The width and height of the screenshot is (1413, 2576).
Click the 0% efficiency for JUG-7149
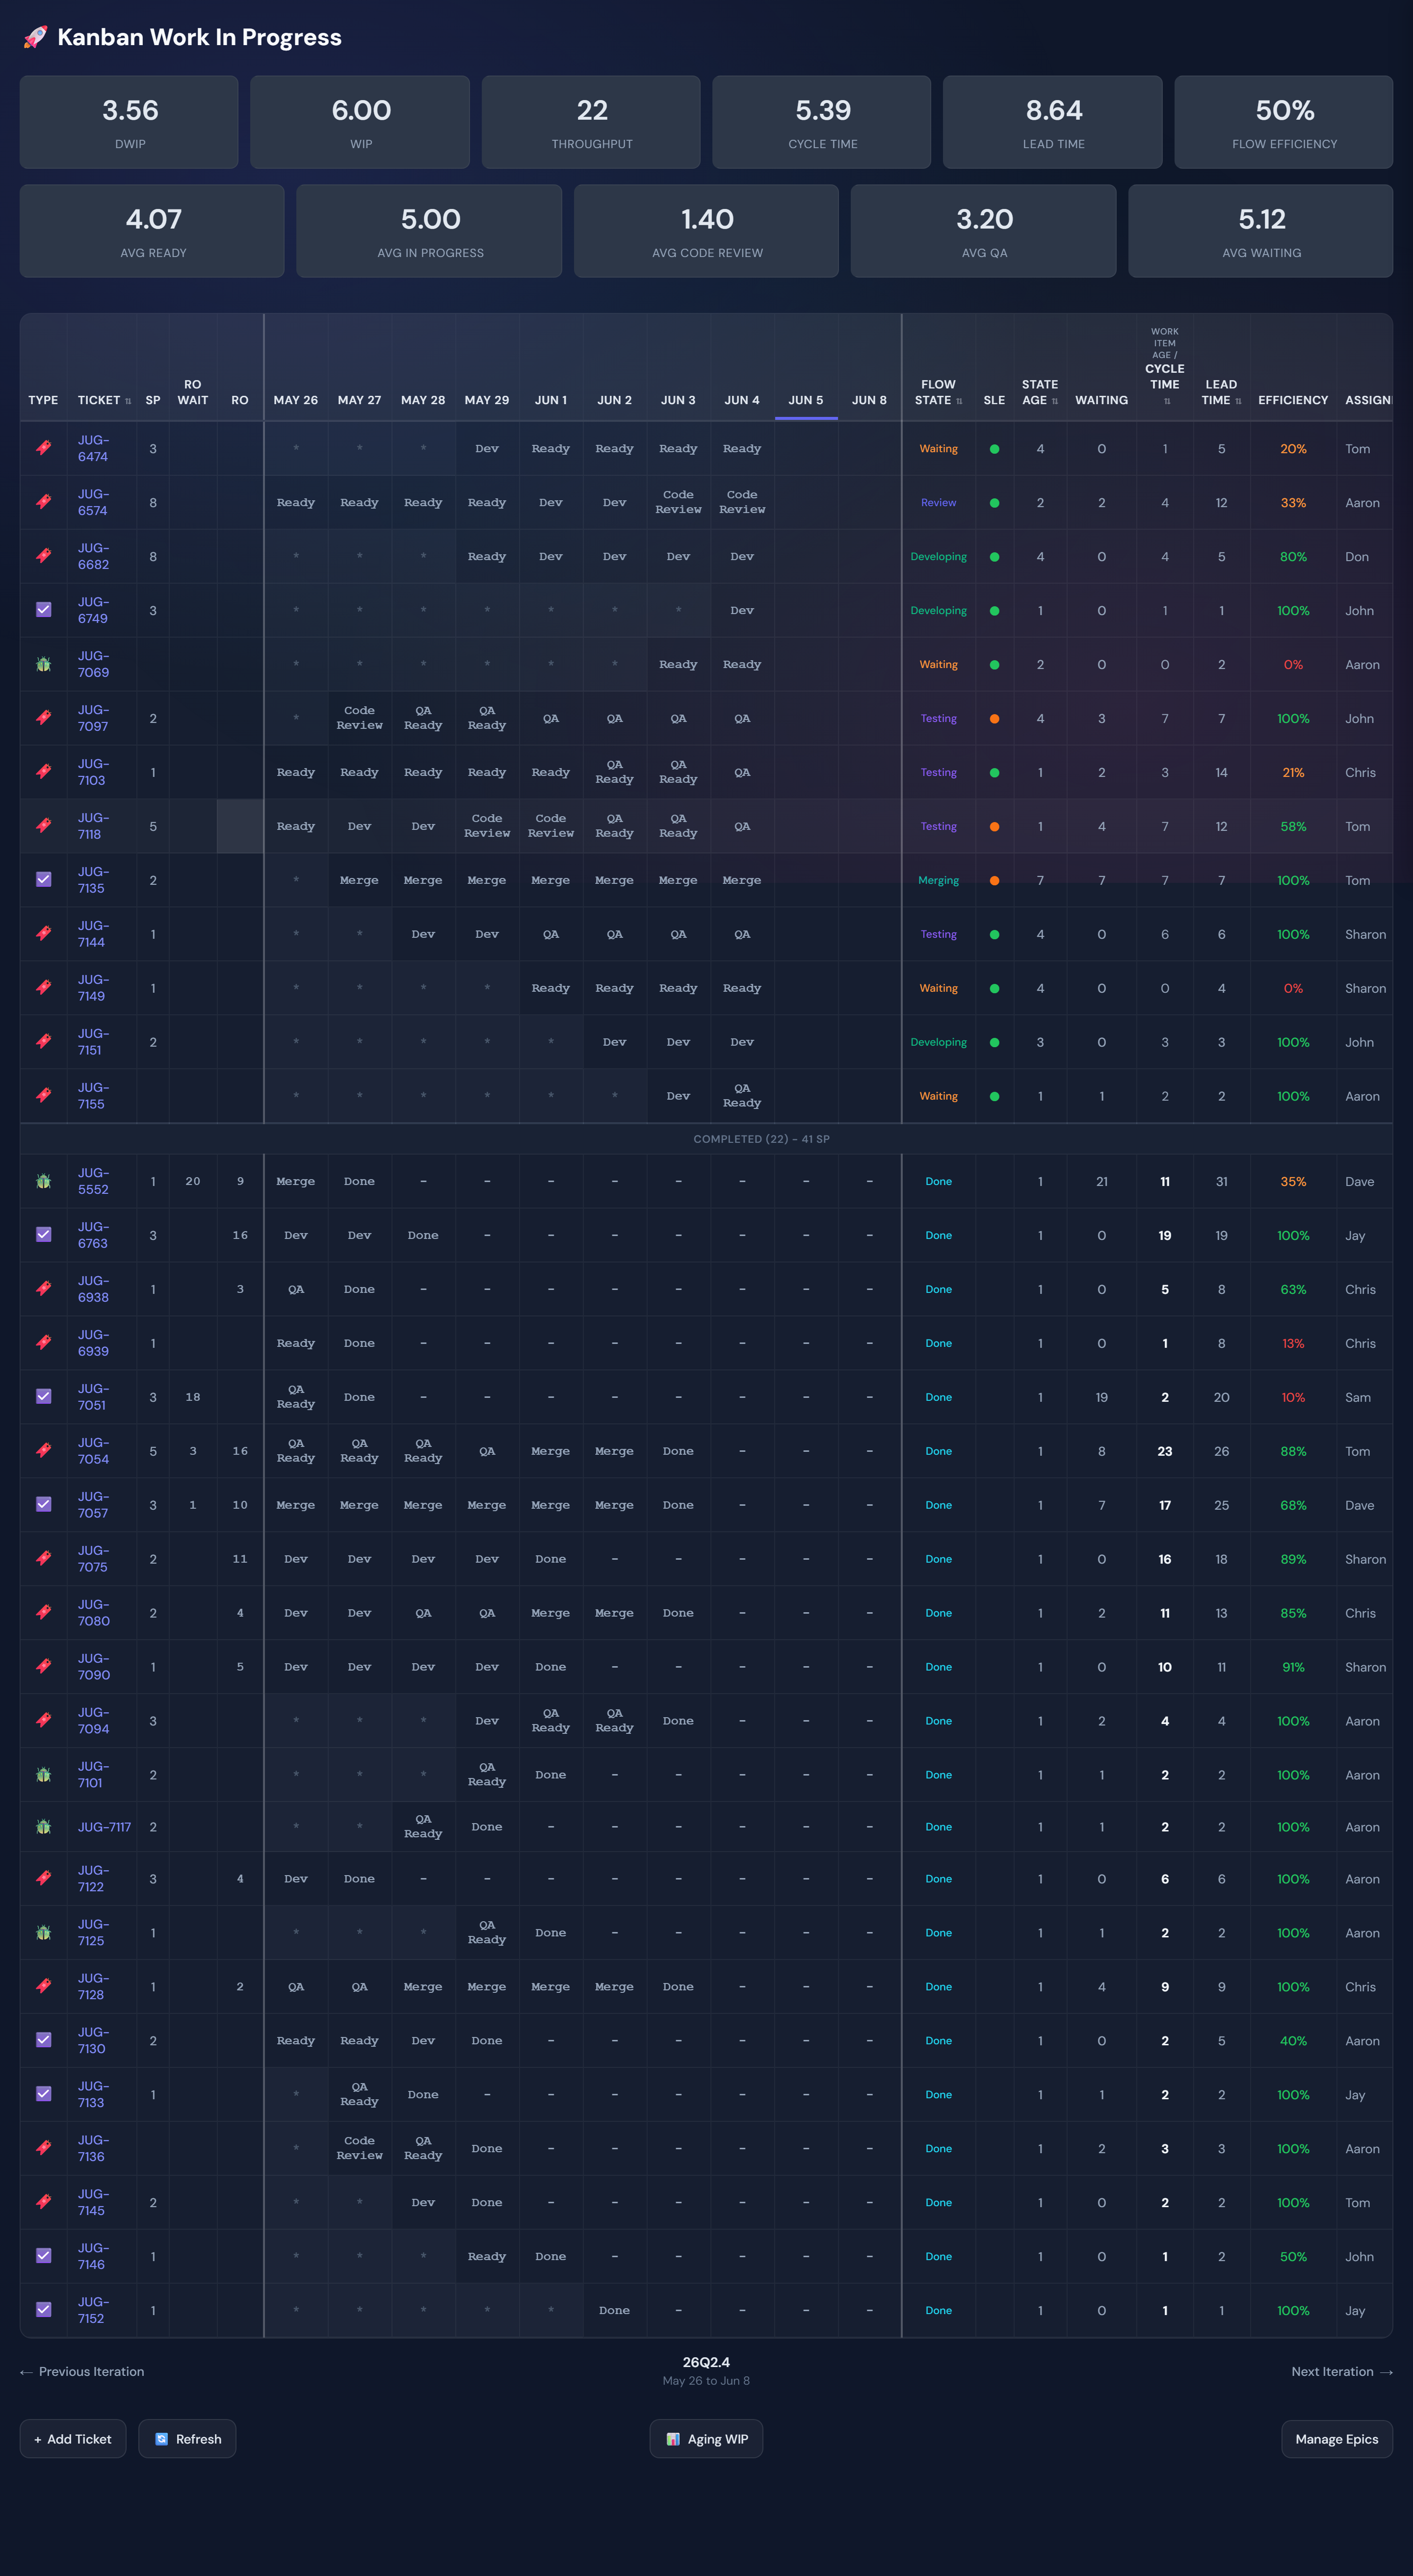coord(1293,989)
